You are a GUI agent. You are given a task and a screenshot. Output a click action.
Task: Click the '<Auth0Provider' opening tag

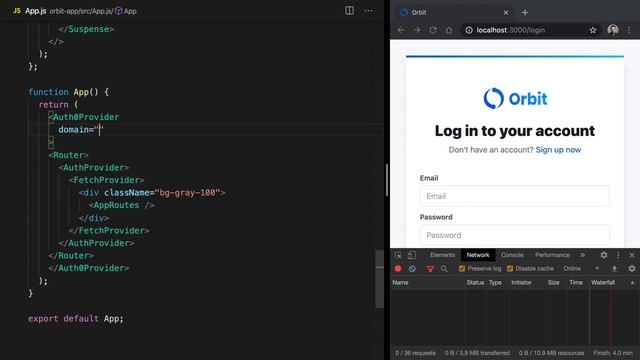click(x=84, y=117)
